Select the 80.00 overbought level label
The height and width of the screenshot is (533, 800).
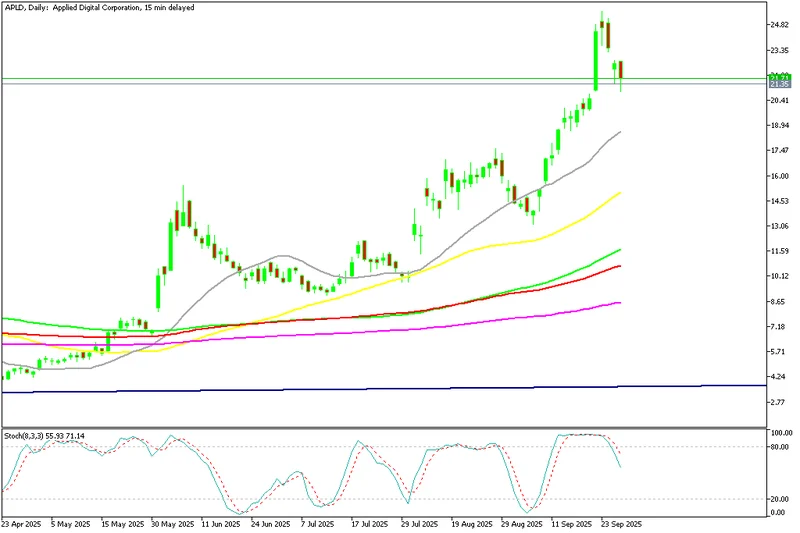779,447
